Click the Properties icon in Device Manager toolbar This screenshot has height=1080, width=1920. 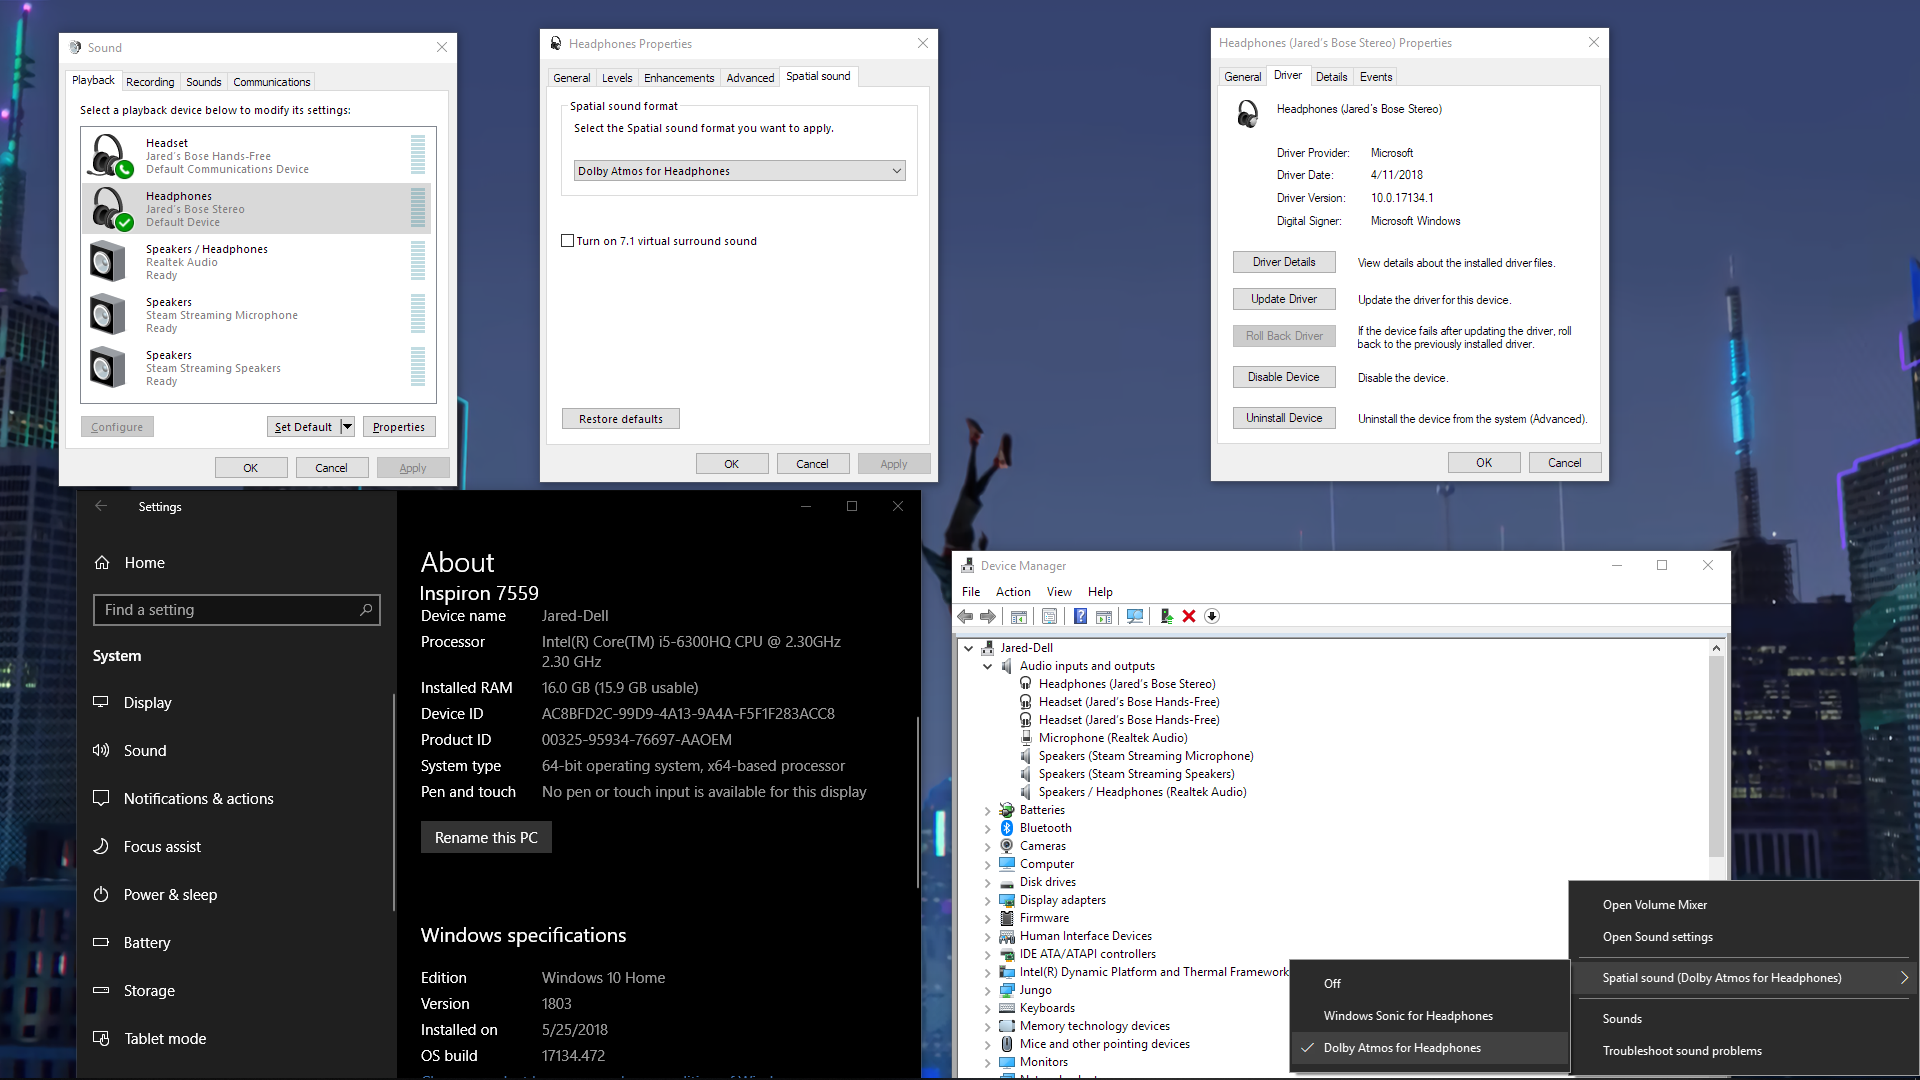pos(1049,617)
